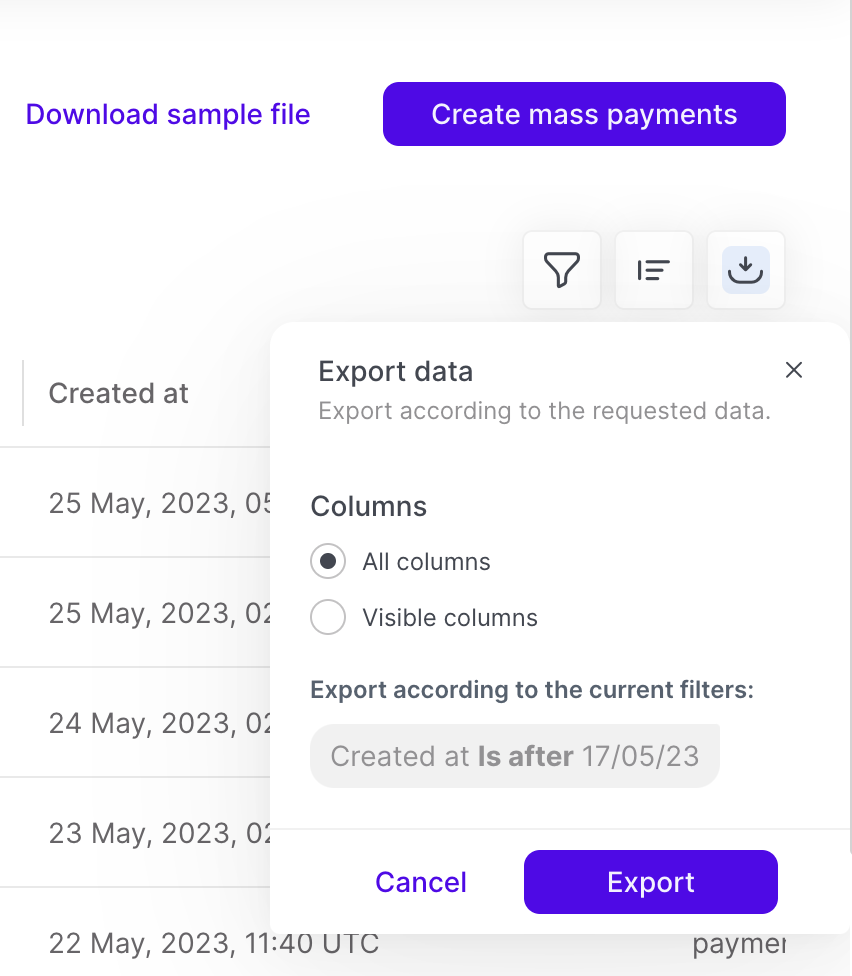This screenshot has width=852, height=976.
Task: Cancel the export dialog
Action: pyautogui.click(x=421, y=882)
